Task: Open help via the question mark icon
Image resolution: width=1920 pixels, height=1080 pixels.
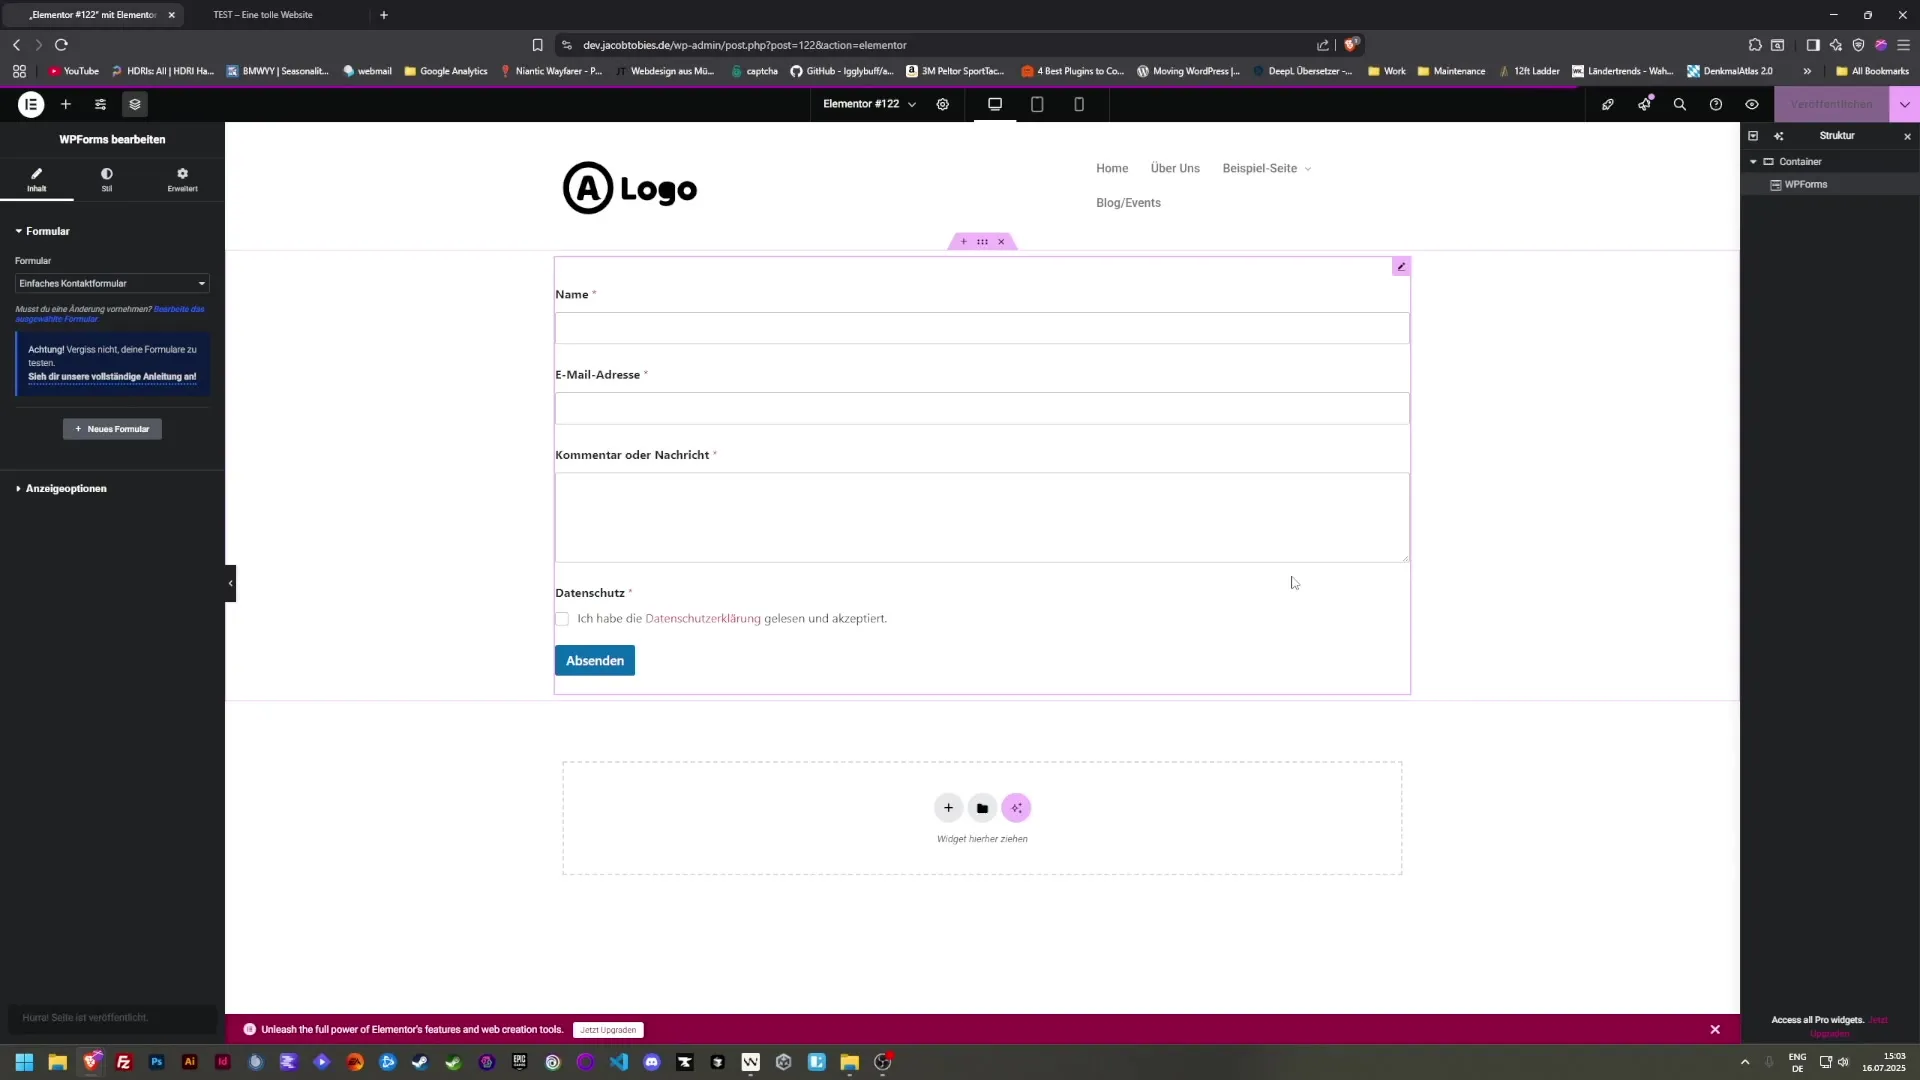Action: coord(1715,104)
